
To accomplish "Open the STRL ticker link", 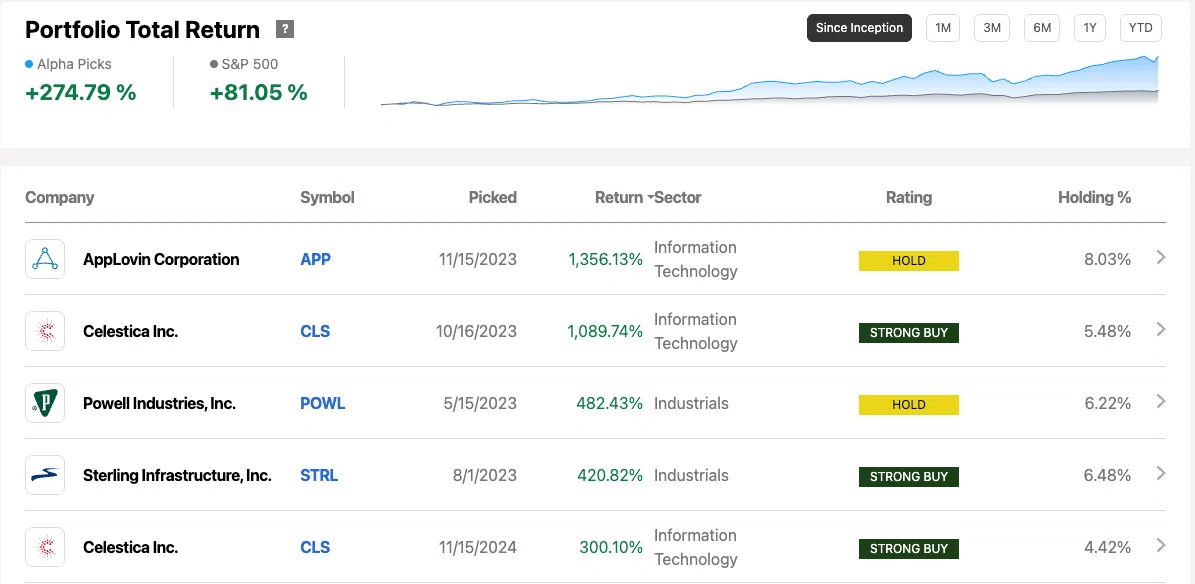I will (x=319, y=475).
